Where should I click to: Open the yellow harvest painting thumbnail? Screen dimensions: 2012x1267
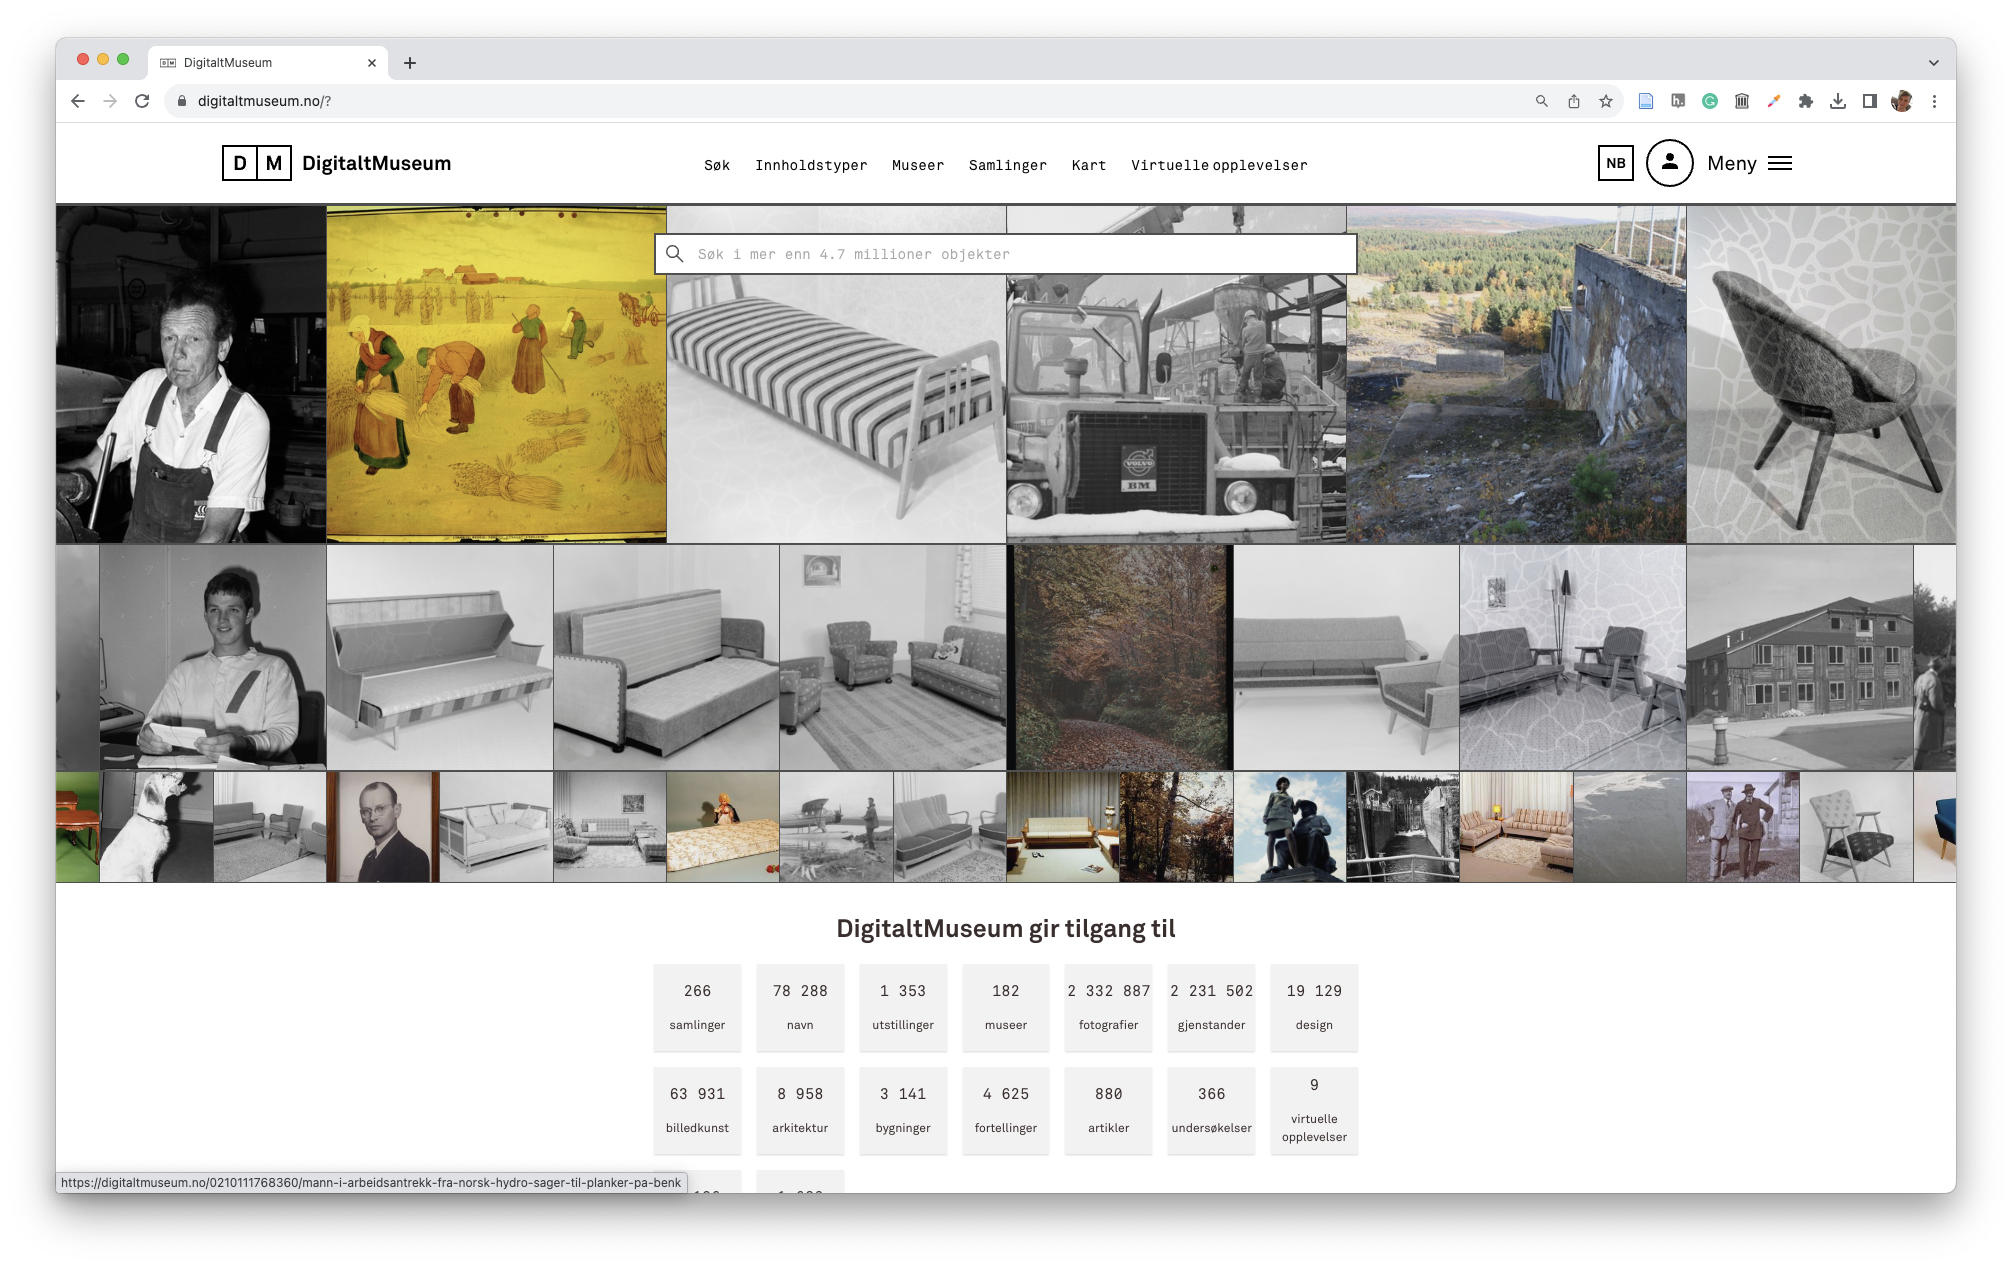496,374
